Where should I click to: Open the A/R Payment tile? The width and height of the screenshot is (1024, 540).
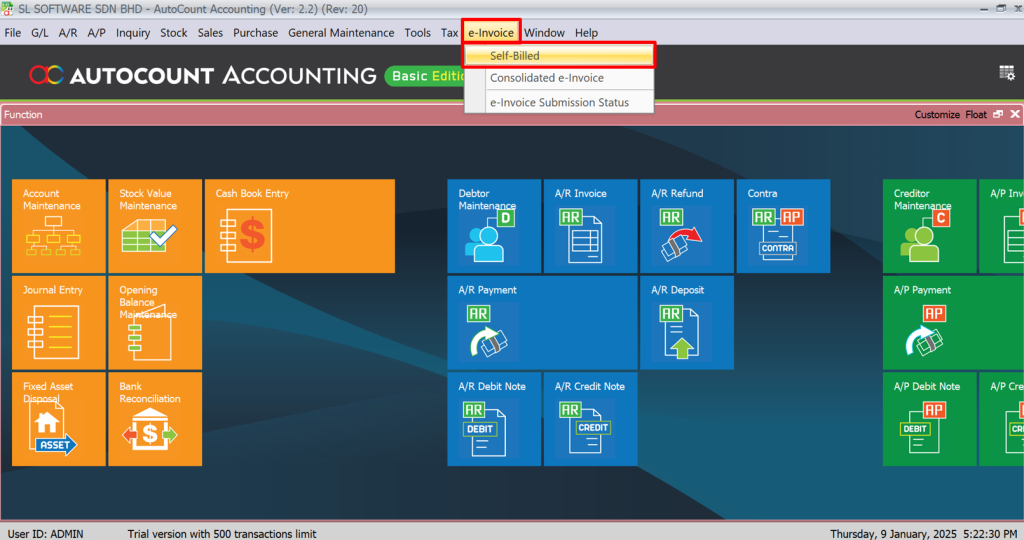[x=542, y=323]
